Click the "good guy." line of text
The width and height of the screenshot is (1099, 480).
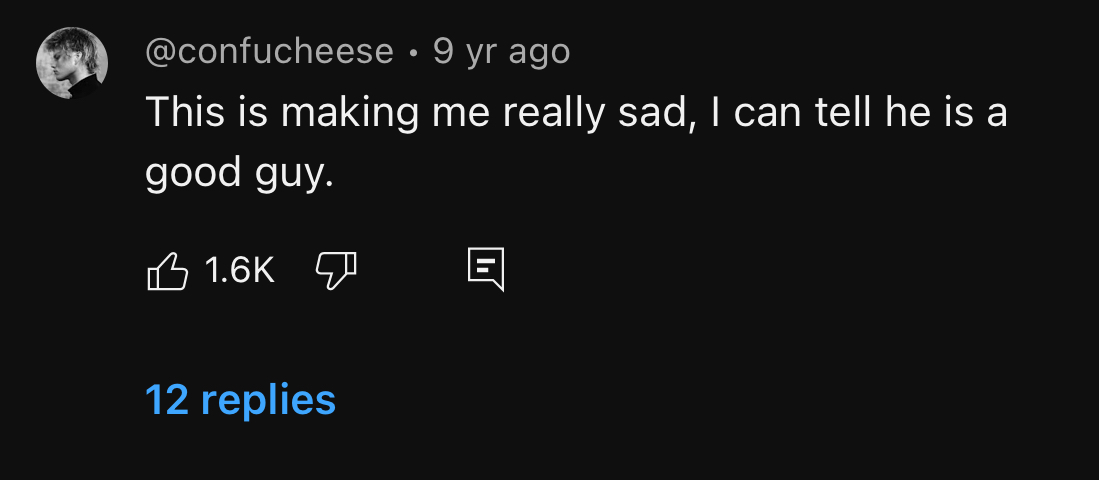coord(238,173)
